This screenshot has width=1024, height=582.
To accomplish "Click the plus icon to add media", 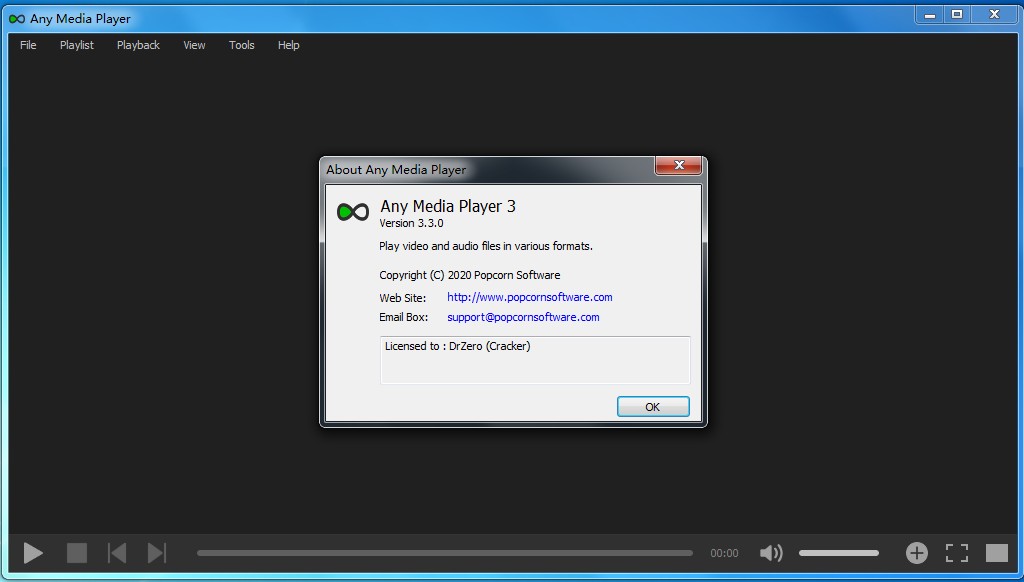I will click(x=916, y=553).
